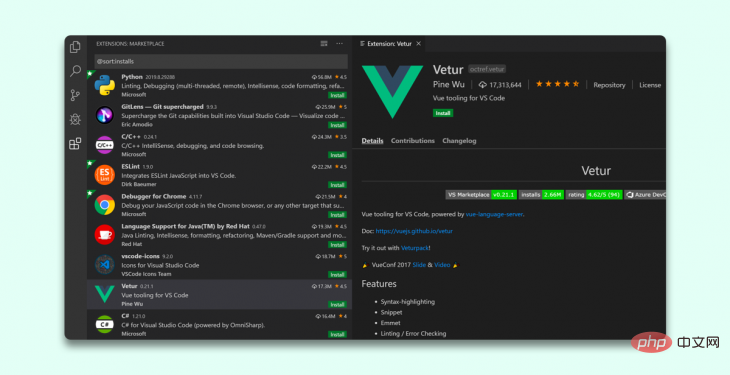Image resolution: width=730 pixels, height=375 pixels.
Task: Click the large Vetur logo
Action: [392, 92]
